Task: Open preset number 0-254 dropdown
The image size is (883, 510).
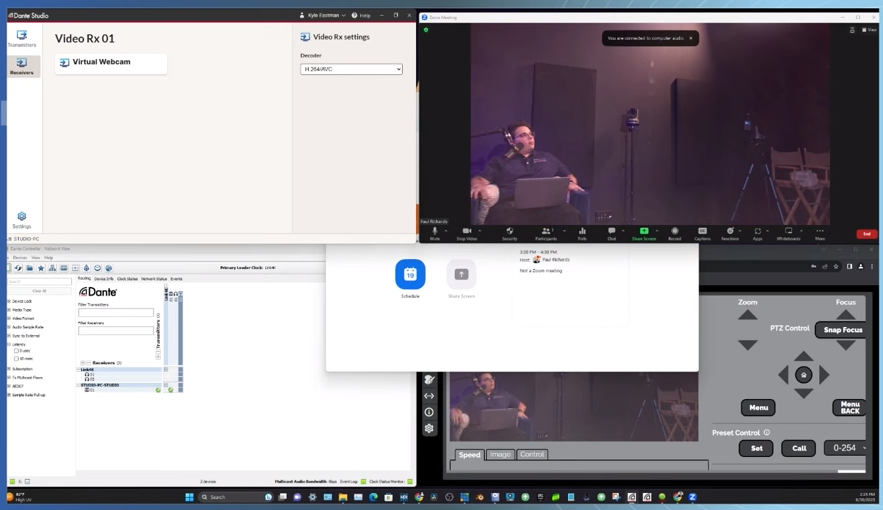Action: tap(845, 448)
